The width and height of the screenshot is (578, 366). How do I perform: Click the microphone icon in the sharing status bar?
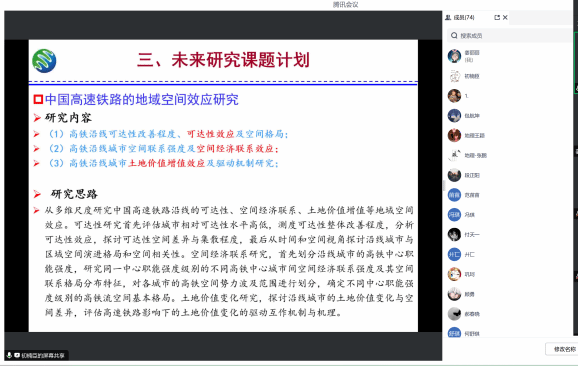9,355
